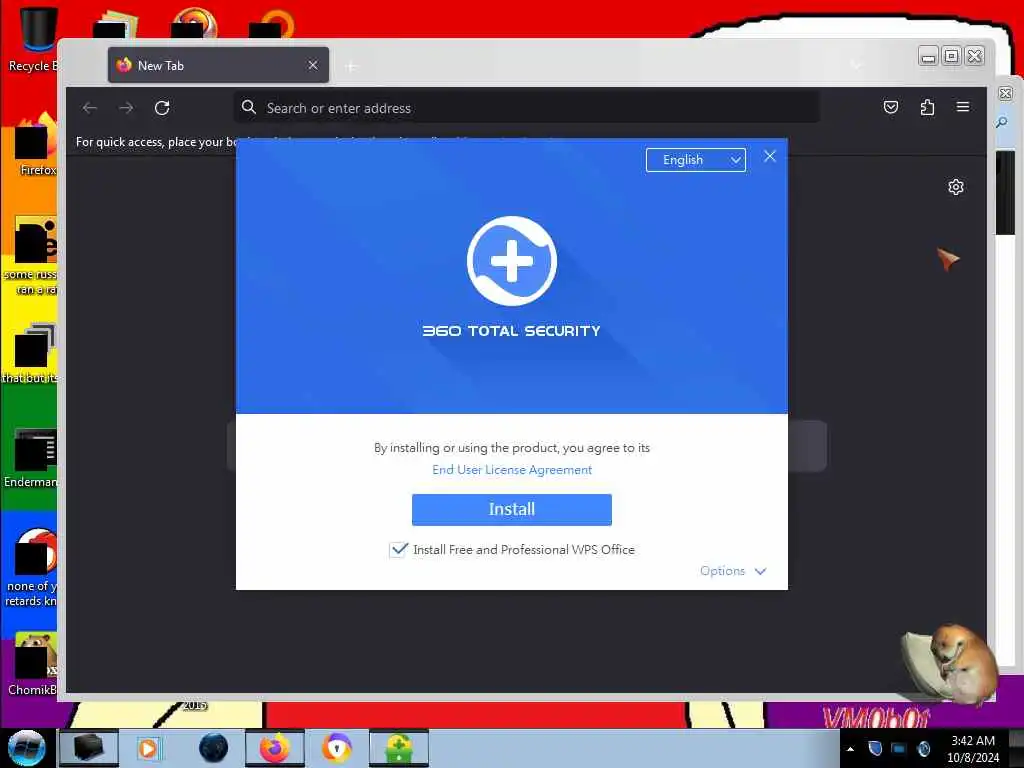
Task: Select the ChomikBox desktop icon
Action: pyautogui.click(x=33, y=664)
